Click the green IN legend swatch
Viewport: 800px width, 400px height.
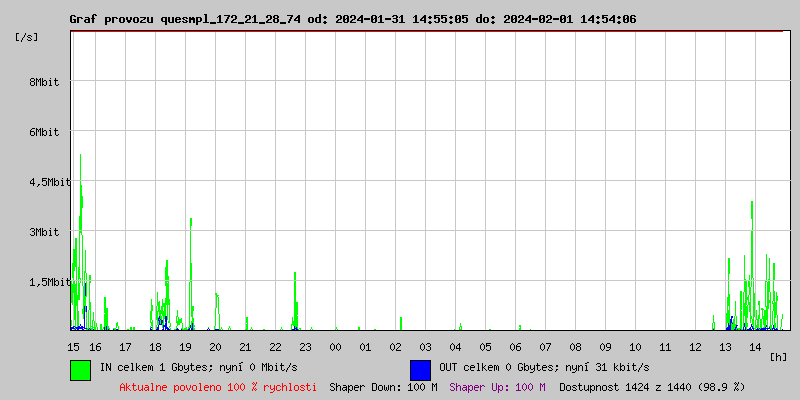(80, 369)
